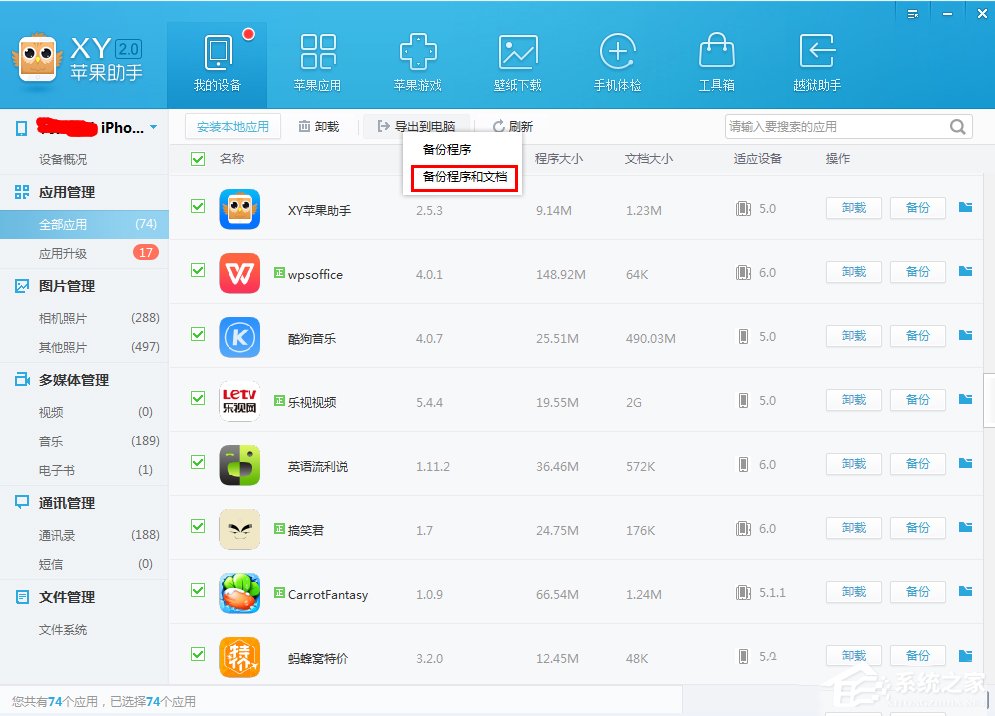Select the 越狱助手 jailbreak helper icon
Viewport: 995px width, 716px height.
(x=816, y=55)
